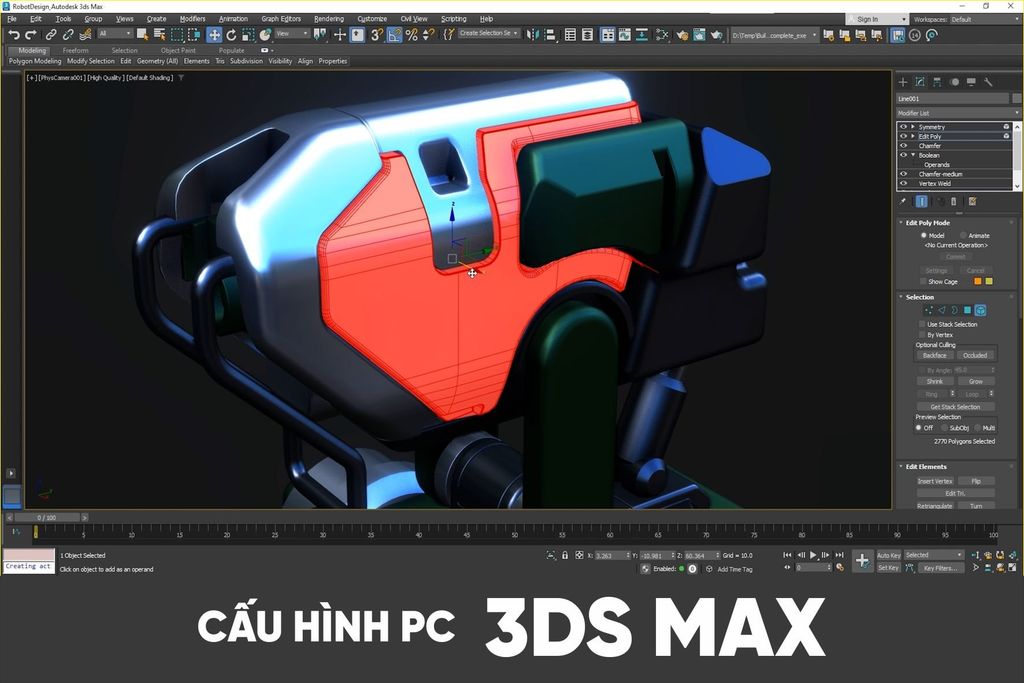Image resolution: width=1024 pixels, height=683 pixels.
Task: Select the Model radio button
Action: pyautogui.click(x=923, y=235)
